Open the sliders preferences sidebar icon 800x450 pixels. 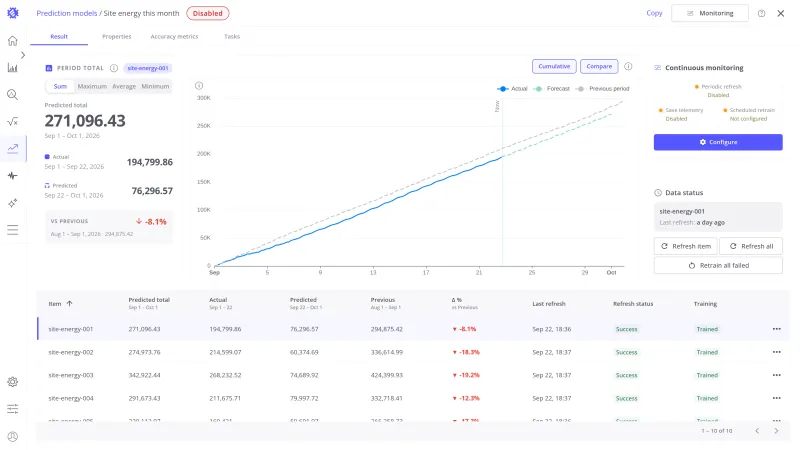click(13, 409)
